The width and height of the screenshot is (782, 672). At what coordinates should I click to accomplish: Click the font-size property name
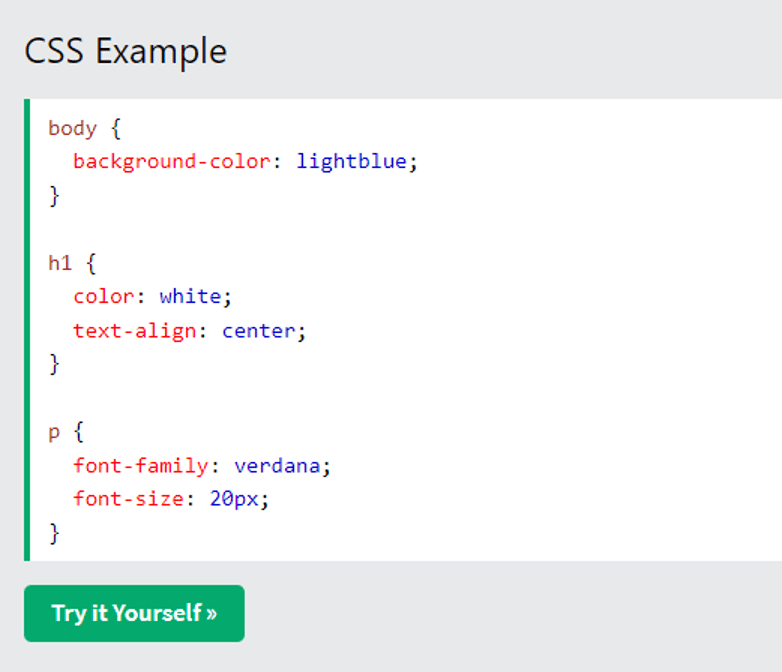[129, 499]
